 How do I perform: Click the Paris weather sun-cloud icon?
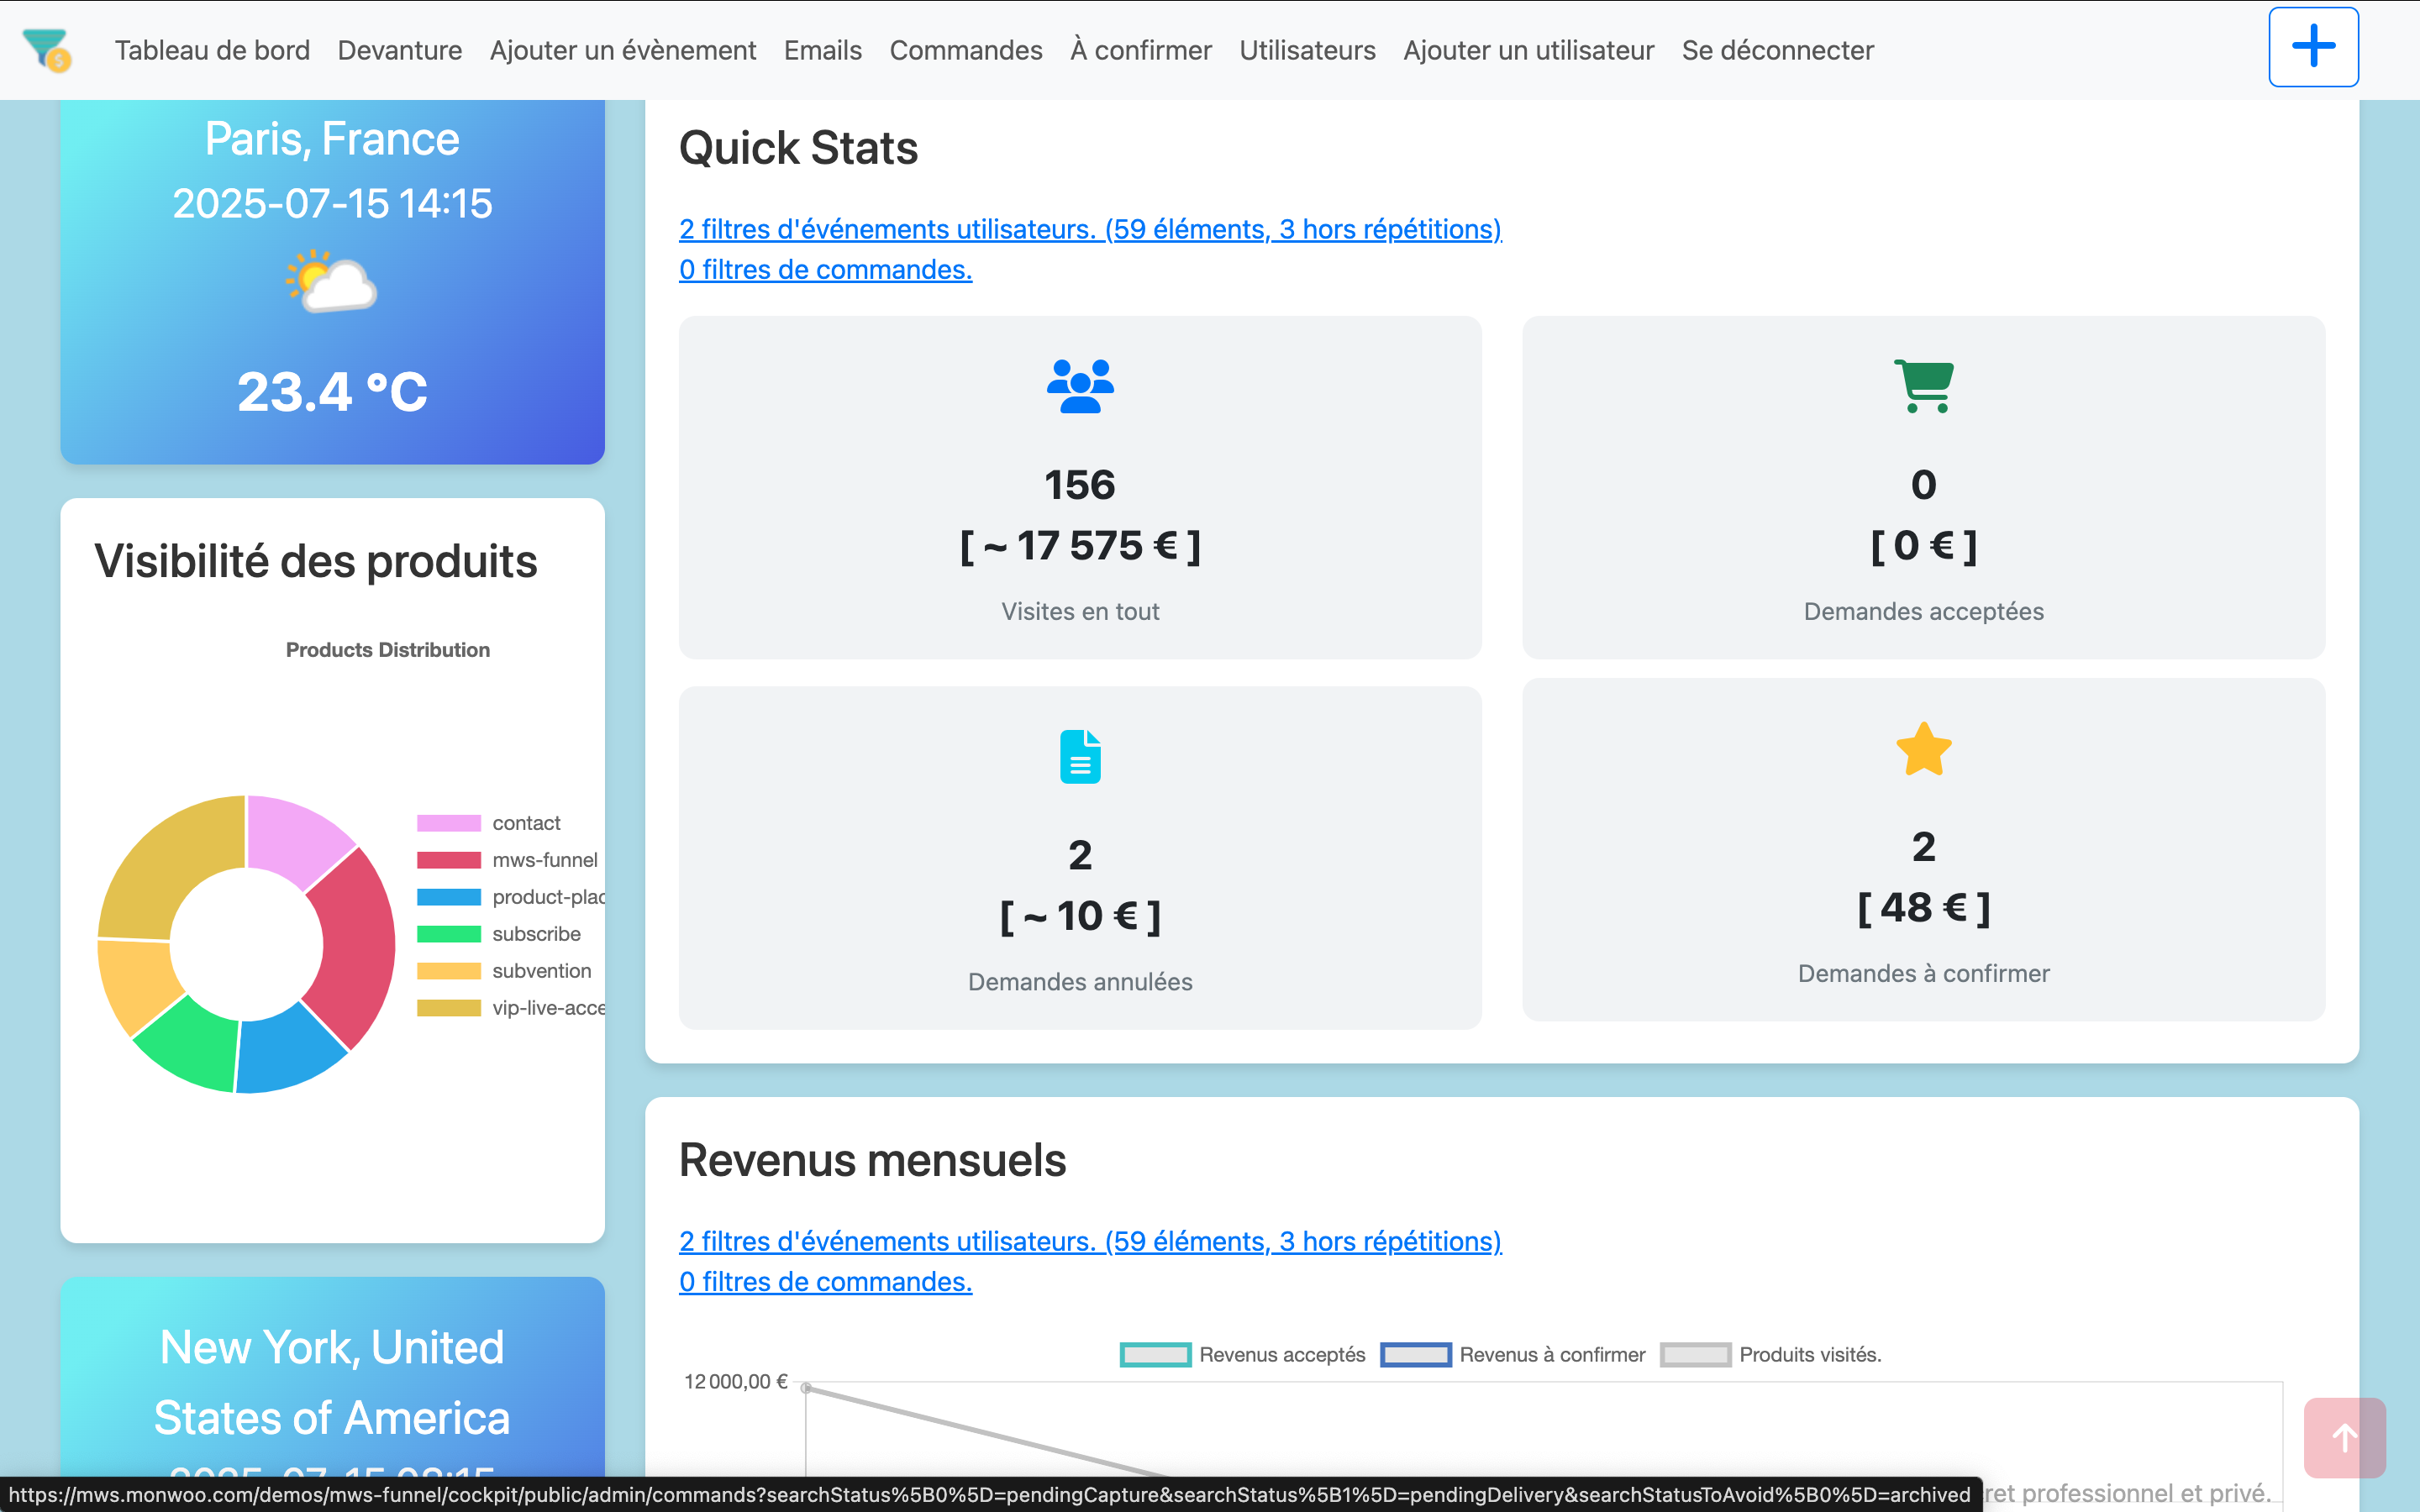pyautogui.click(x=331, y=282)
